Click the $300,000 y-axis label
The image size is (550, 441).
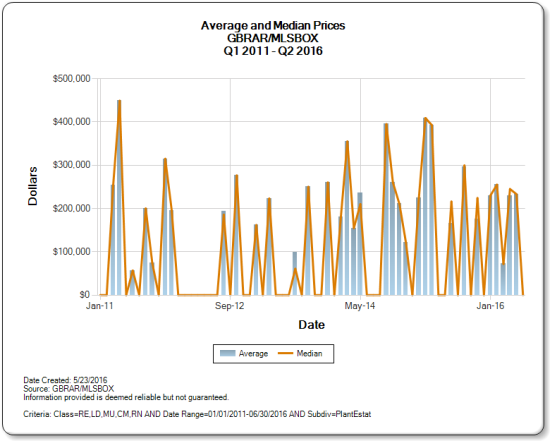tap(72, 165)
